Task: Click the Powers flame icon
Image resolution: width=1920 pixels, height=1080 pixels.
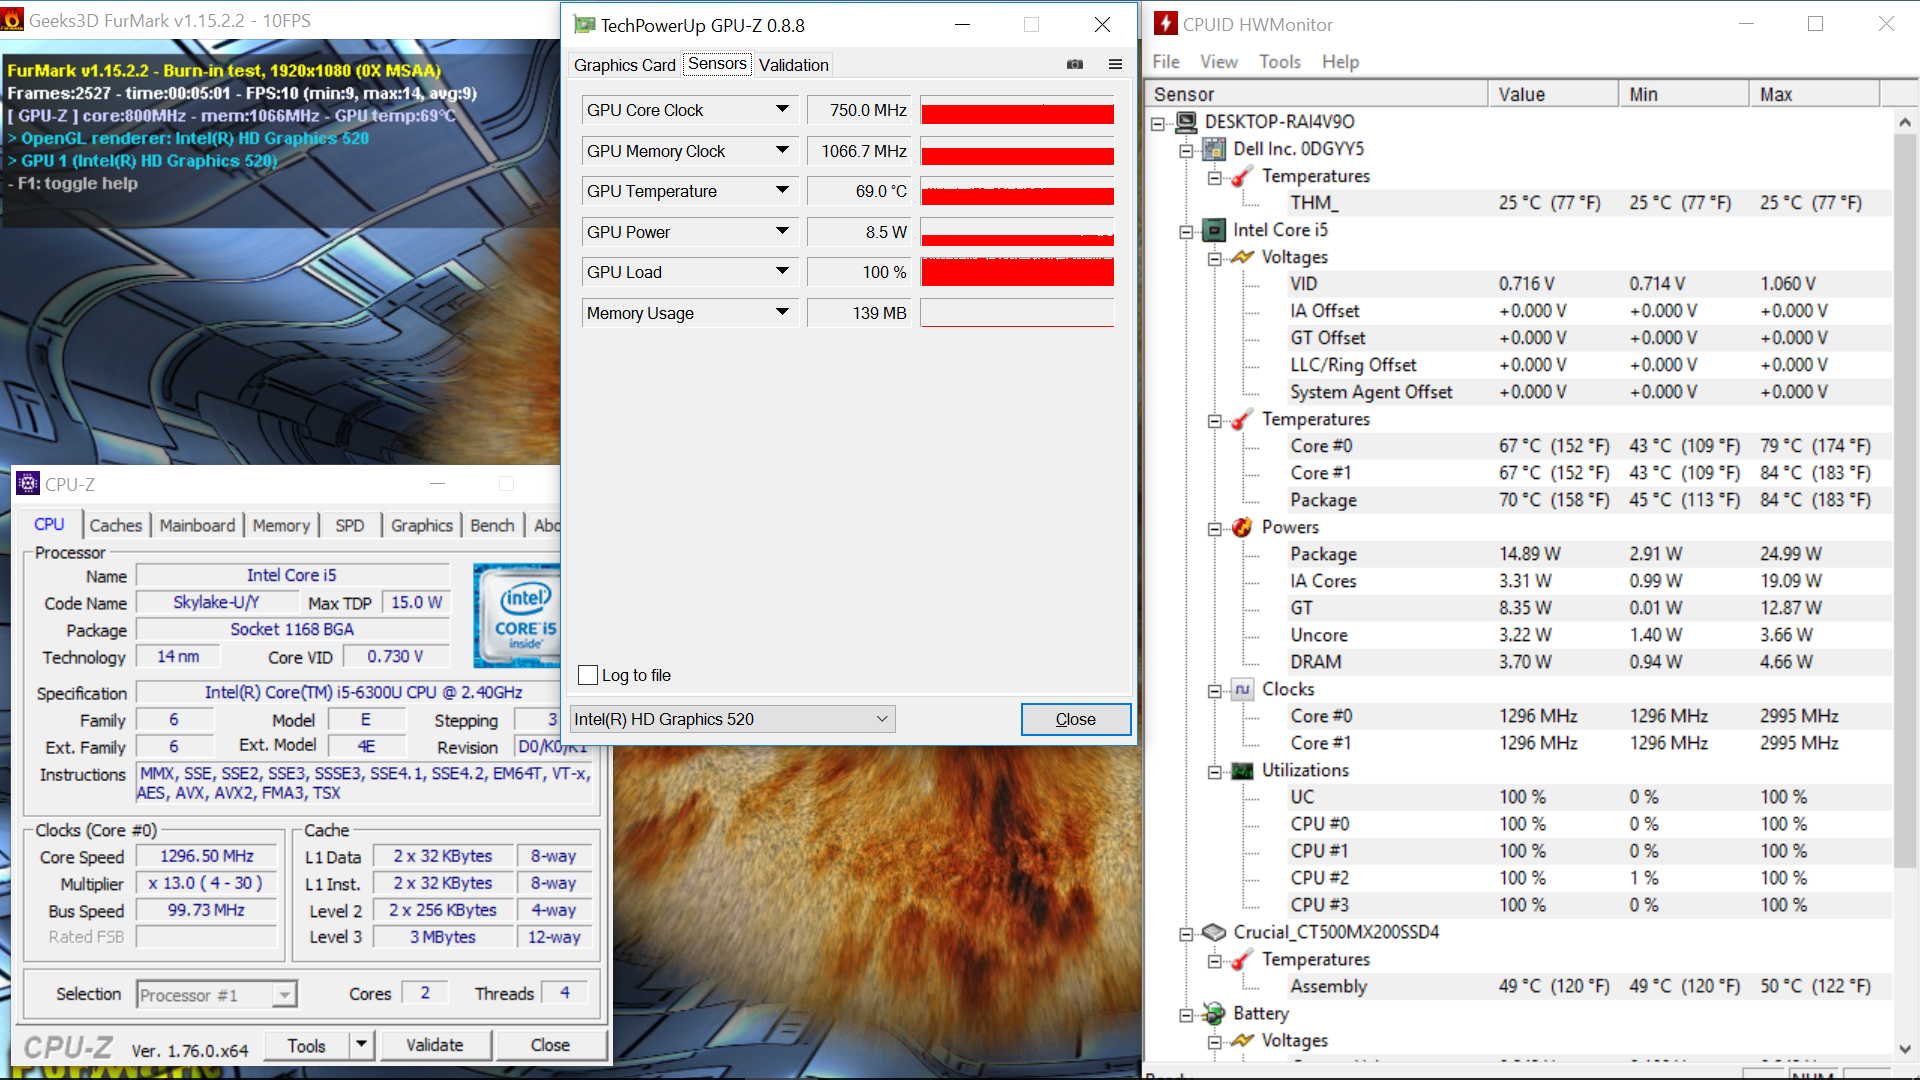Action: tap(1242, 527)
